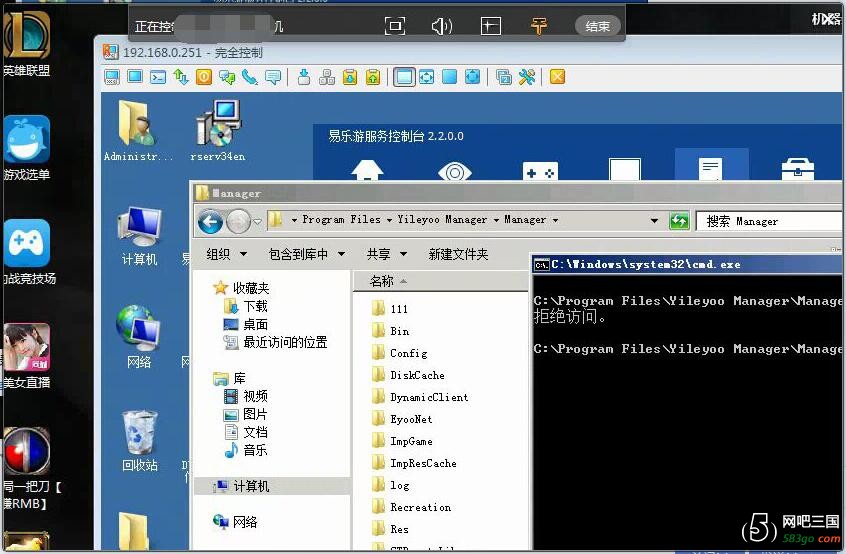Click forward arrow in Manager explorer

(238, 221)
